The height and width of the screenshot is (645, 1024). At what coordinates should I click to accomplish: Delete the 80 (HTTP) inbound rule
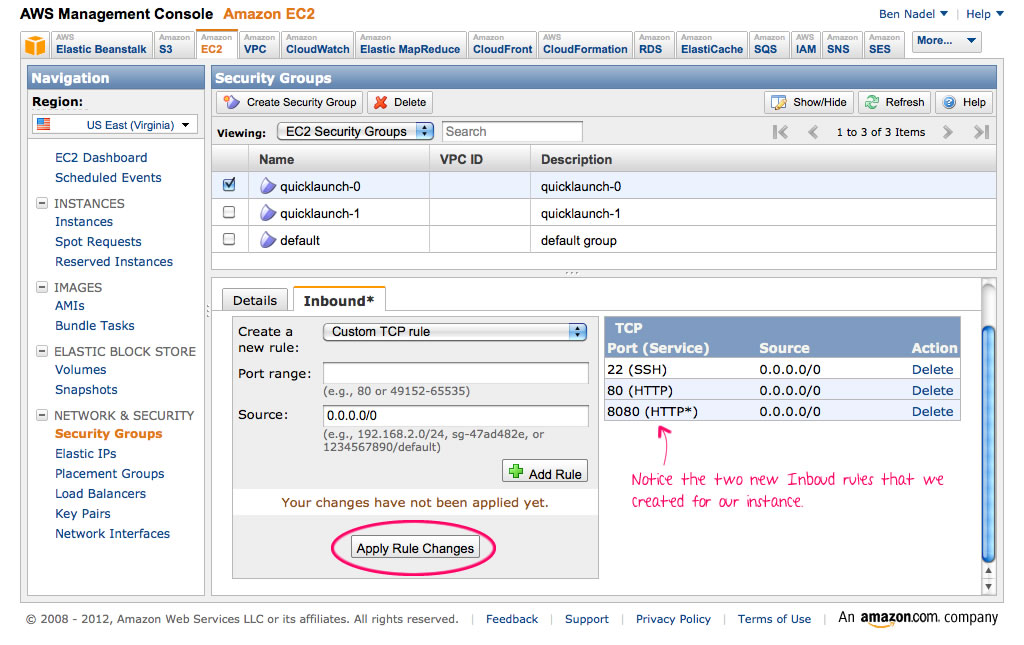click(x=932, y=390)
